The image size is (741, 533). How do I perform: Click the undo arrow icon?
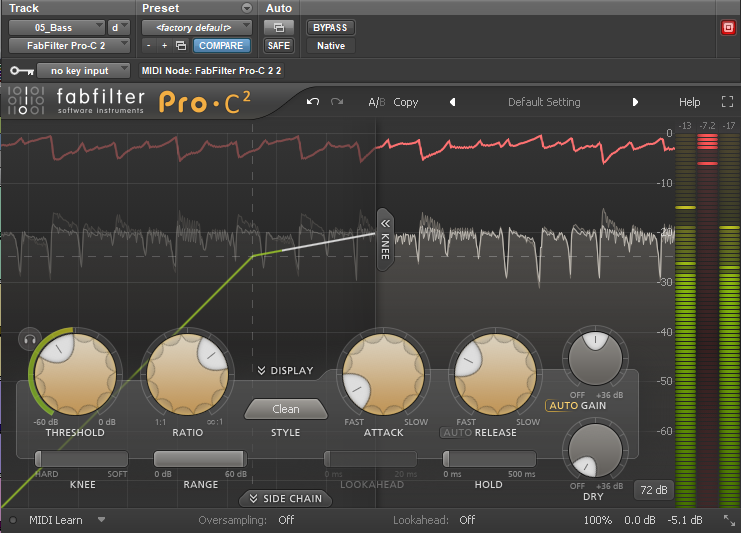[312, 102]
